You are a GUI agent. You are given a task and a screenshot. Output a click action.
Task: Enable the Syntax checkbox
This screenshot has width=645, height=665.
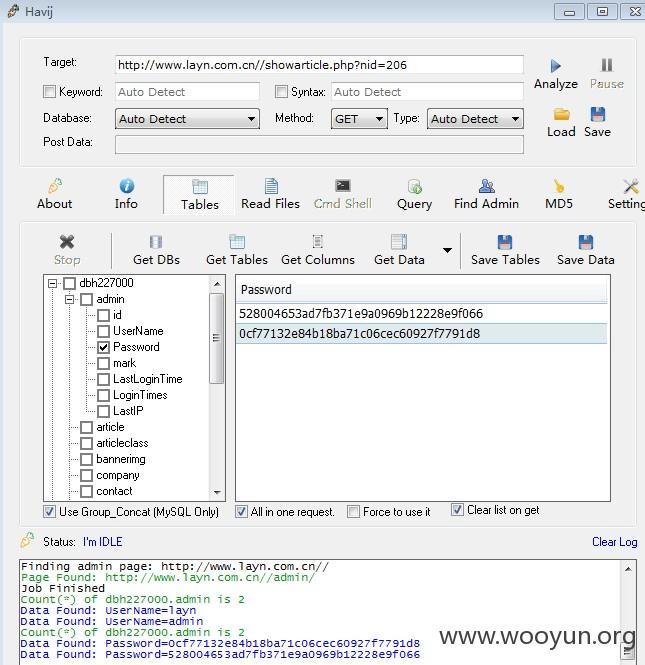(x=281, y=92)
